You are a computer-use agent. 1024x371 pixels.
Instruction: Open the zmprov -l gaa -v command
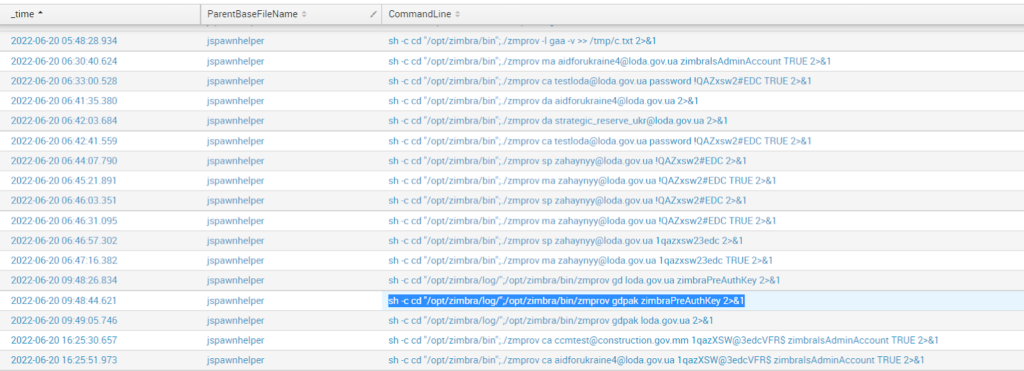coord(522,40)
